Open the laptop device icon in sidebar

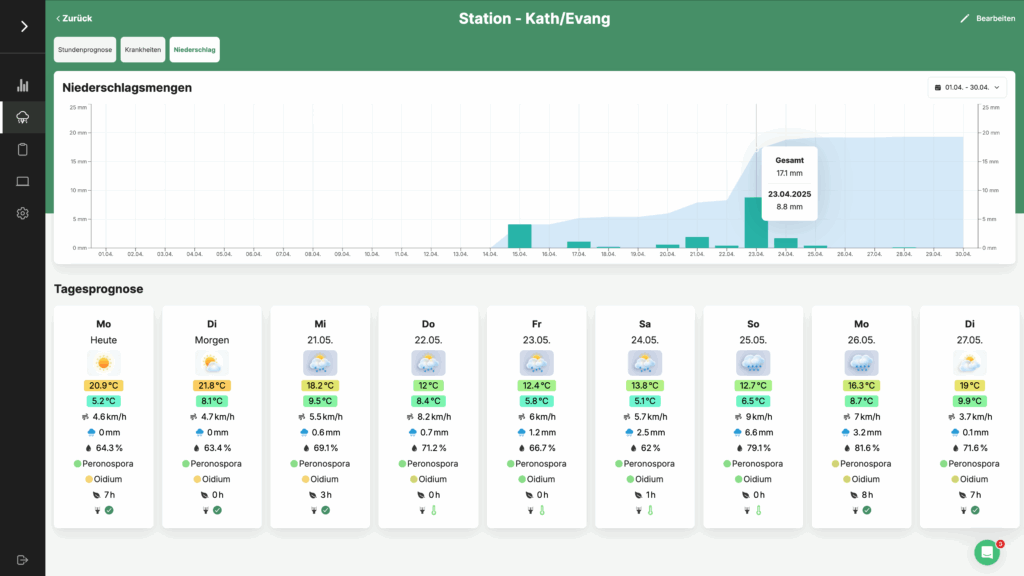23,181
